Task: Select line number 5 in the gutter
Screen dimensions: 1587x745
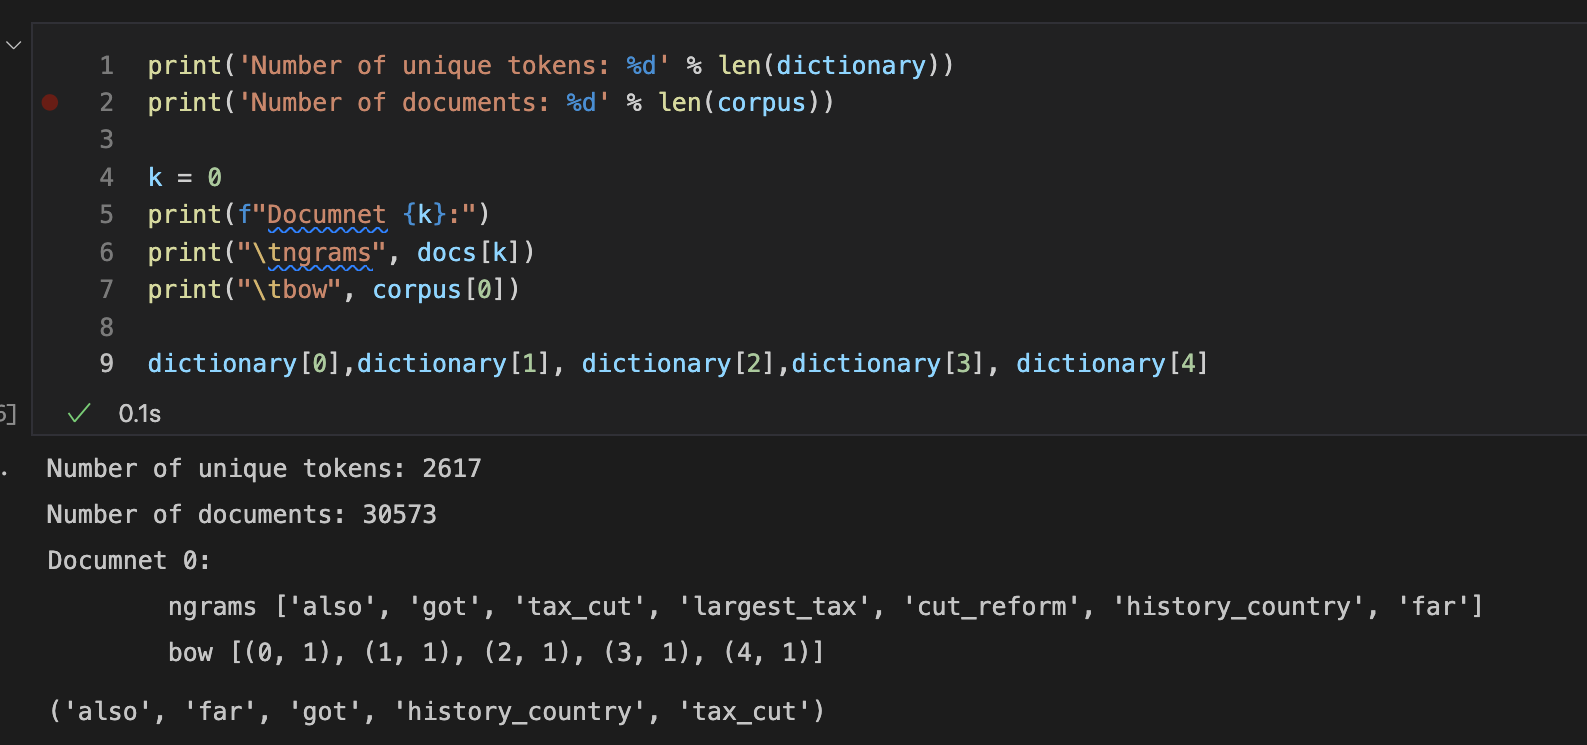Action: 106,215
